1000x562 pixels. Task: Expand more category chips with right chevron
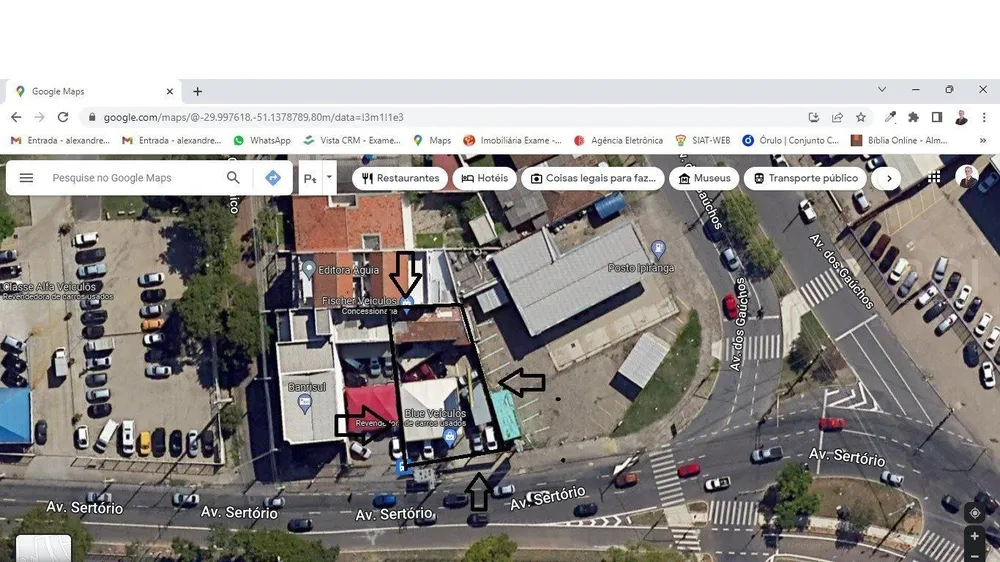pyautogui.click(x=889, y=178)
